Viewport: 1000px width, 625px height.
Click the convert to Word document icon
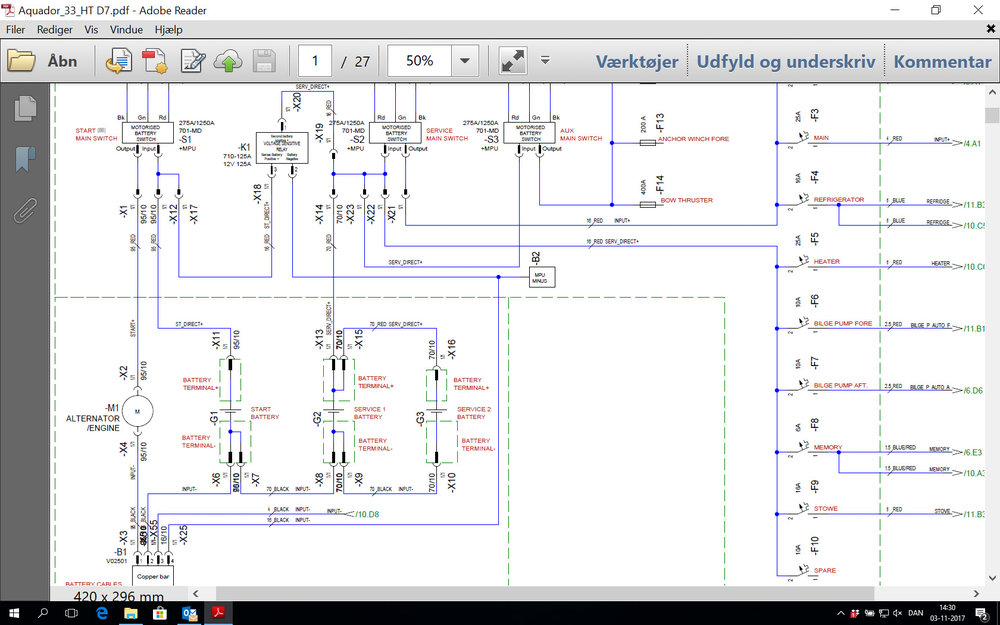[x=119, y=61]
